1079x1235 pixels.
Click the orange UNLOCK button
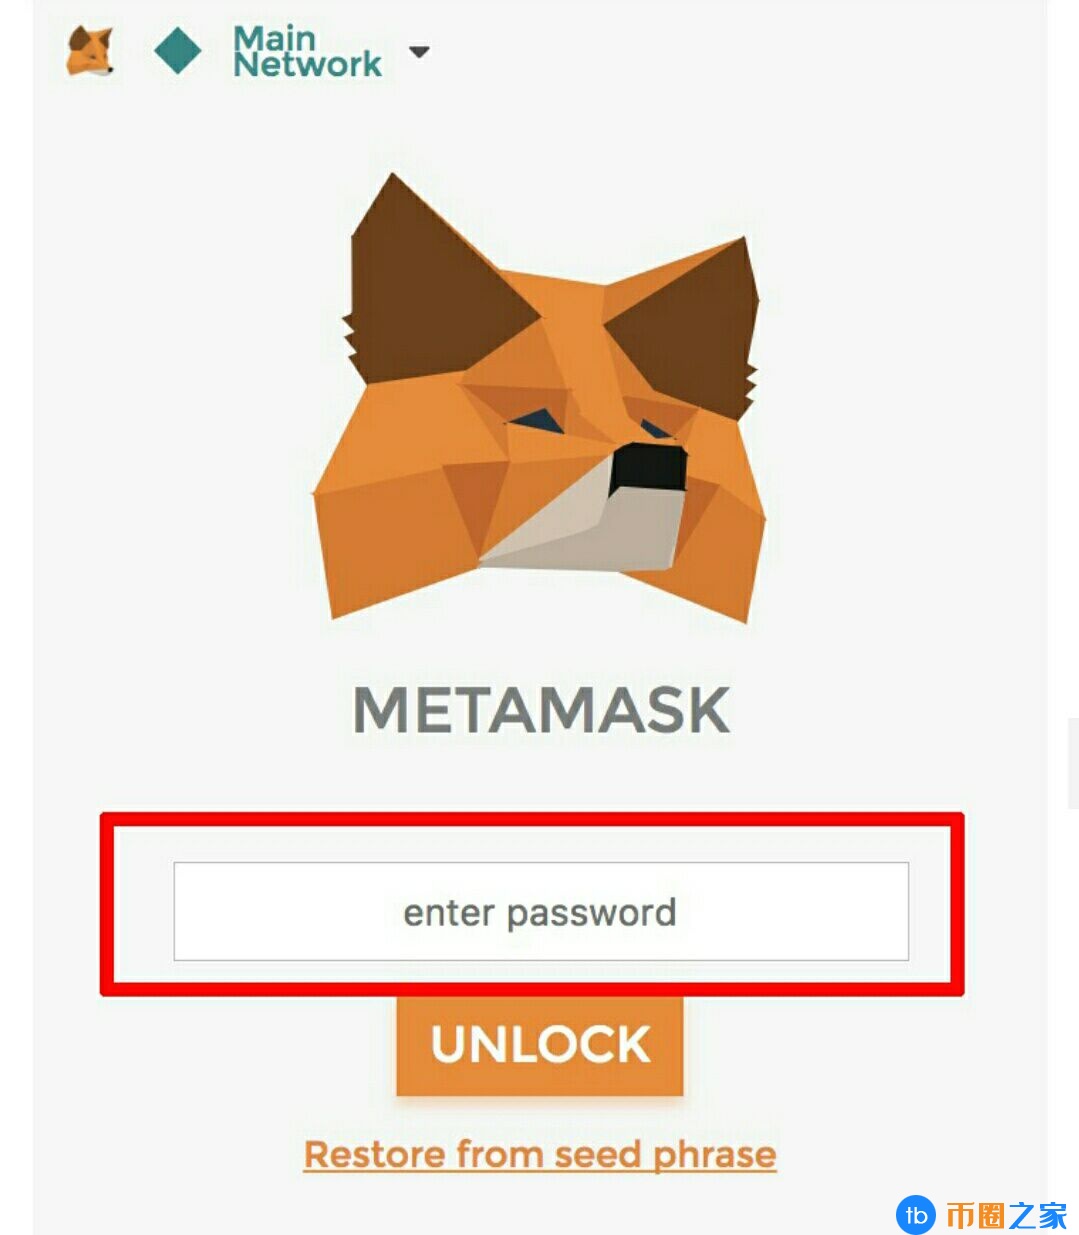click(x=540, y=1045)
